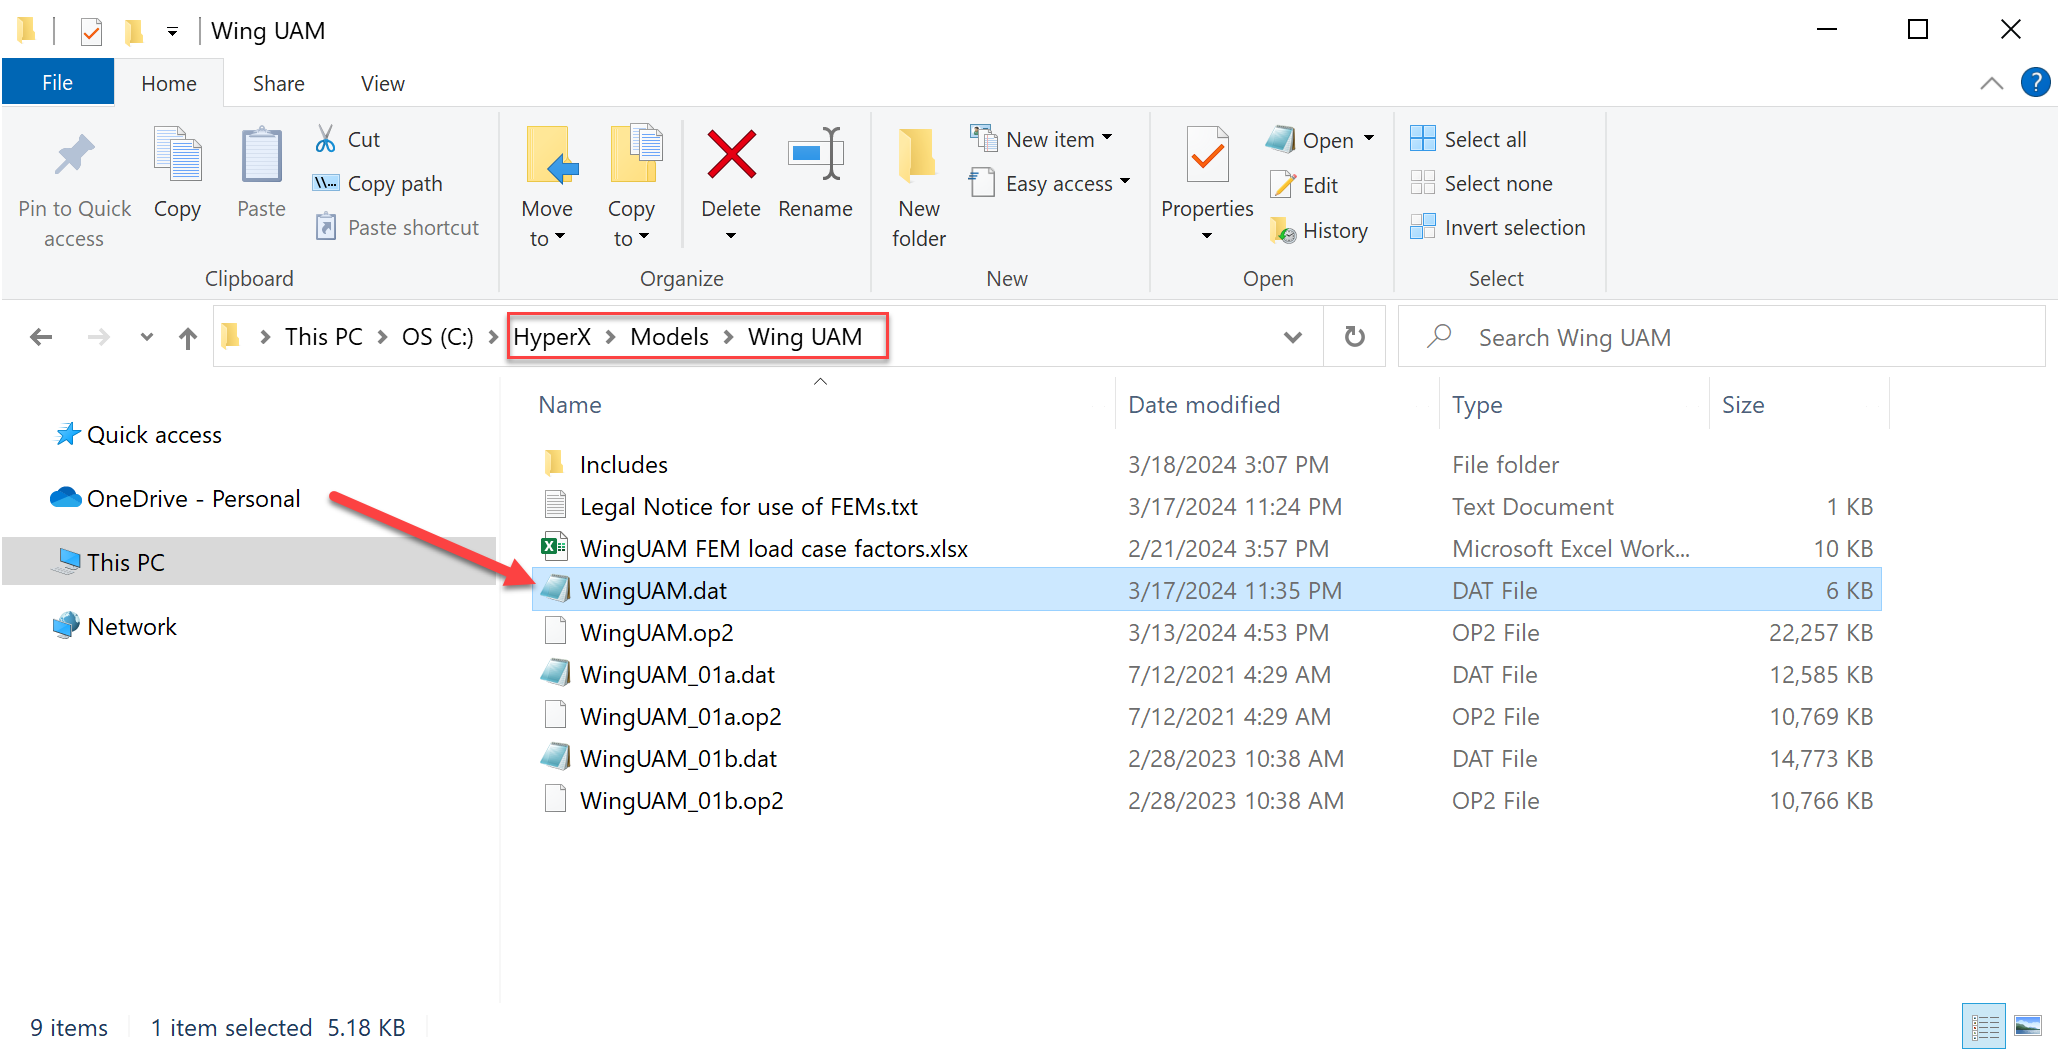Click Select none in ribbon
Image resolution: width=2060 pixels, height=1051 pixels.
click(1481, 184)
